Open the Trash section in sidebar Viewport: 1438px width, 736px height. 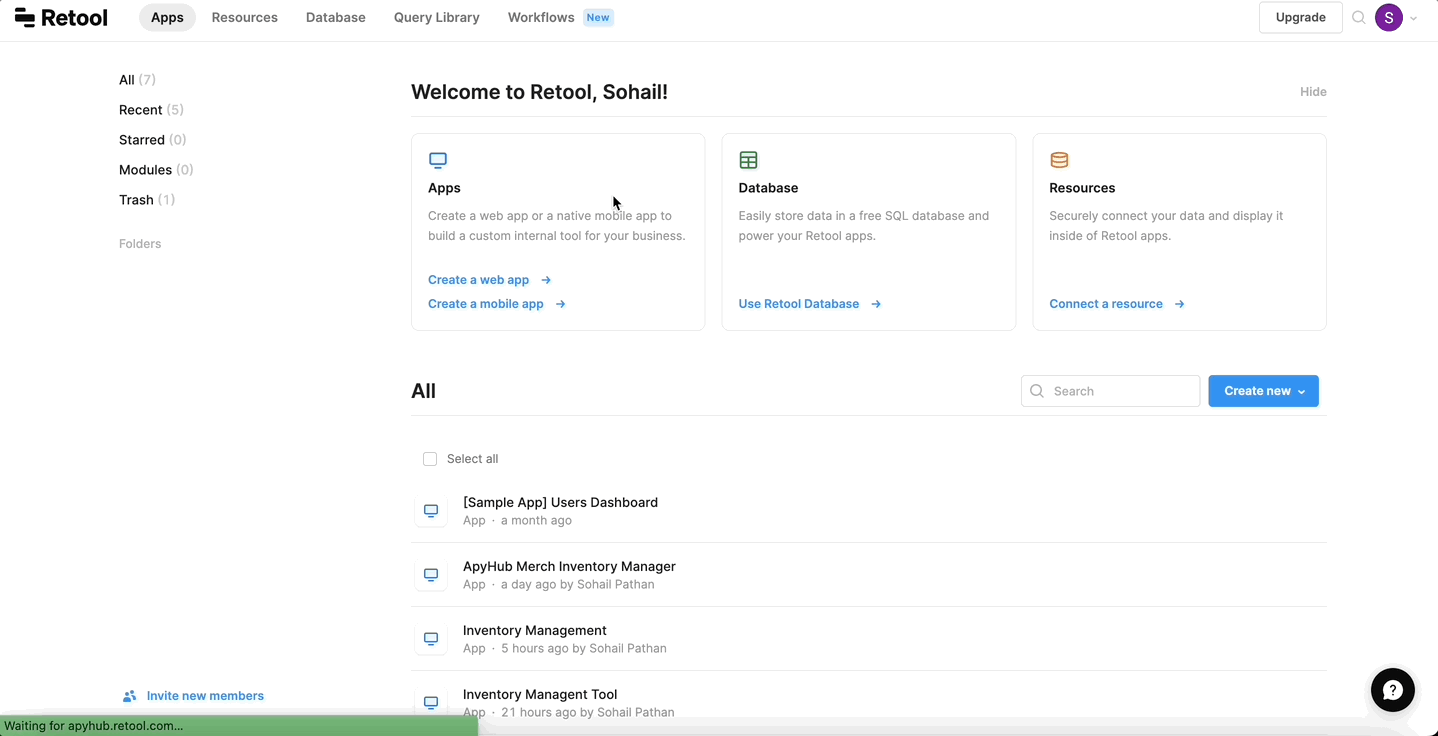[147, 200]
